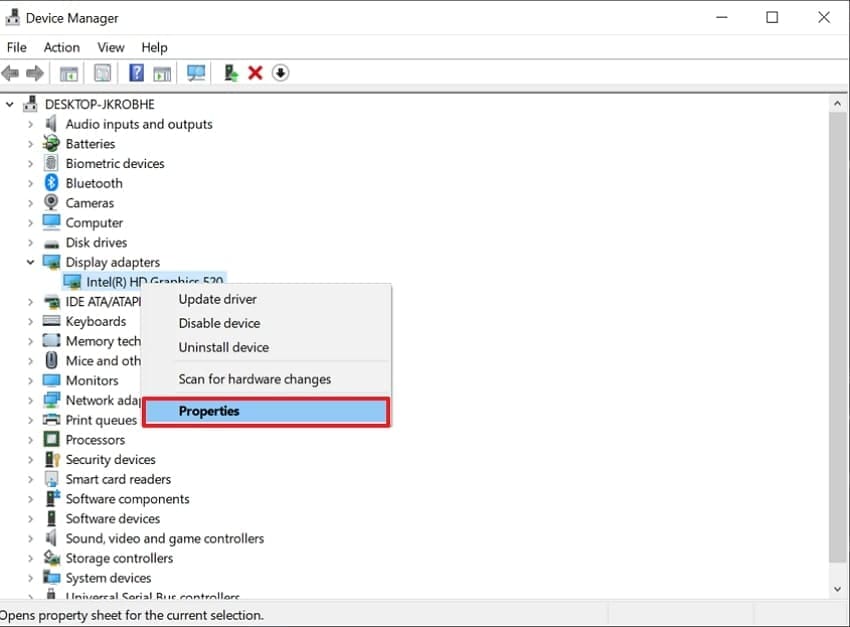
Task: Click the DESKTOP-JKROBHE computer name
Action: [x=100, y=104]
